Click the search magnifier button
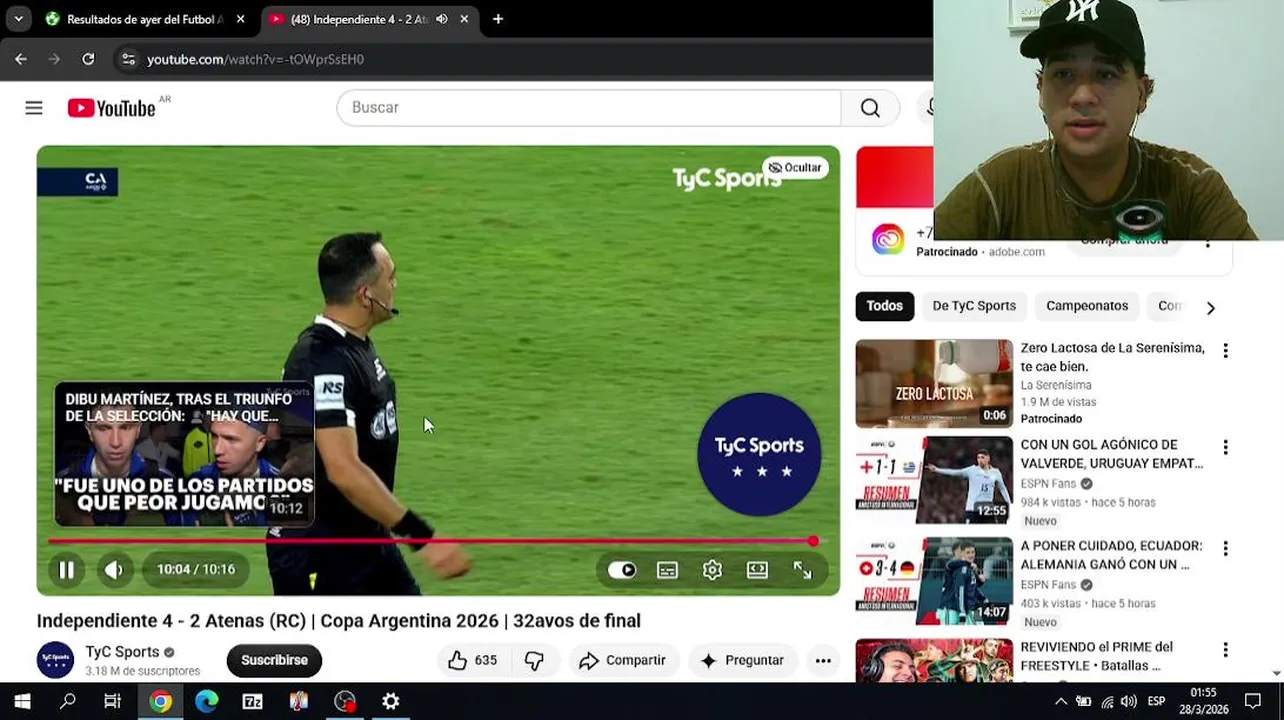Screen dimensions: 1284x720 point(870,108)
